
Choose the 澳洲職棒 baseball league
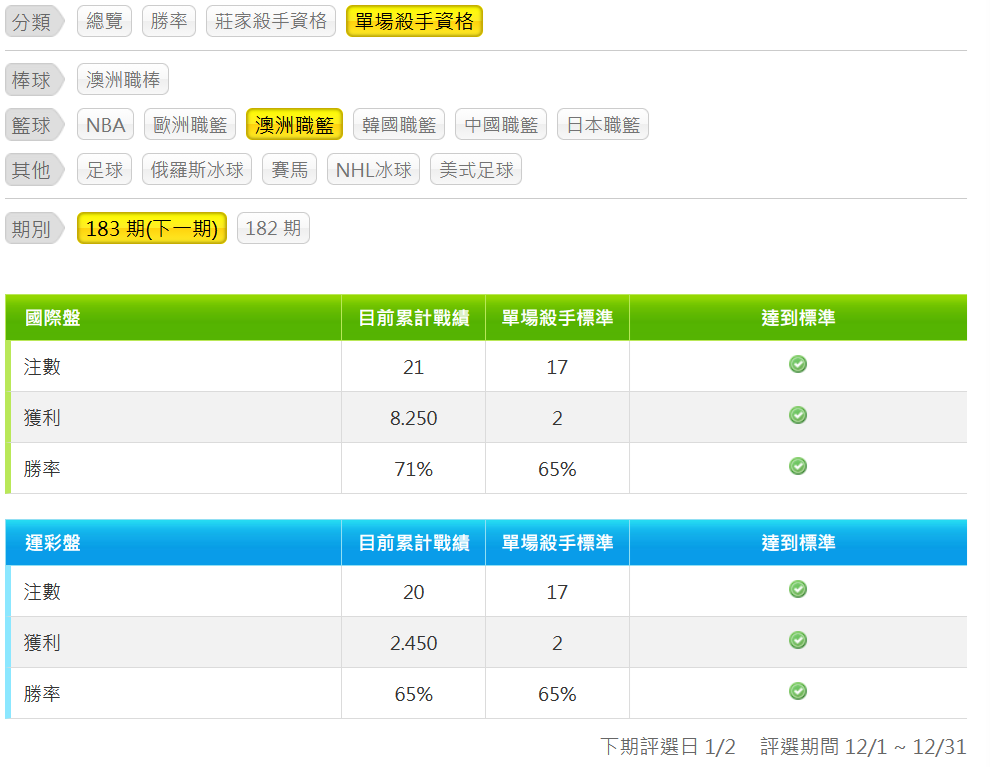click(123, 80)
